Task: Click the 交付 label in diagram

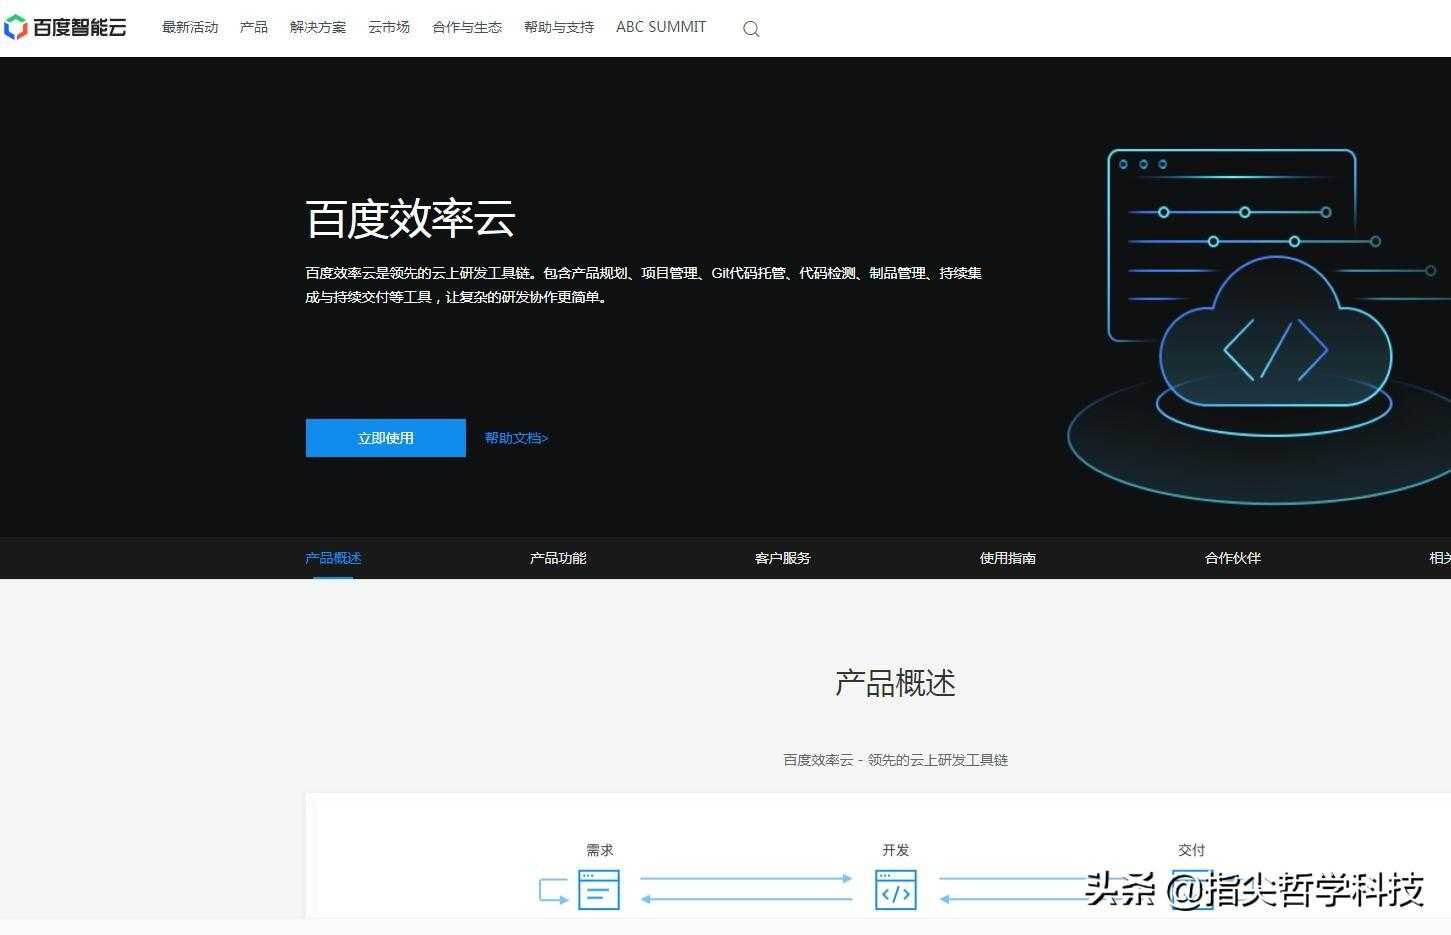Action: click(1192, 850)
